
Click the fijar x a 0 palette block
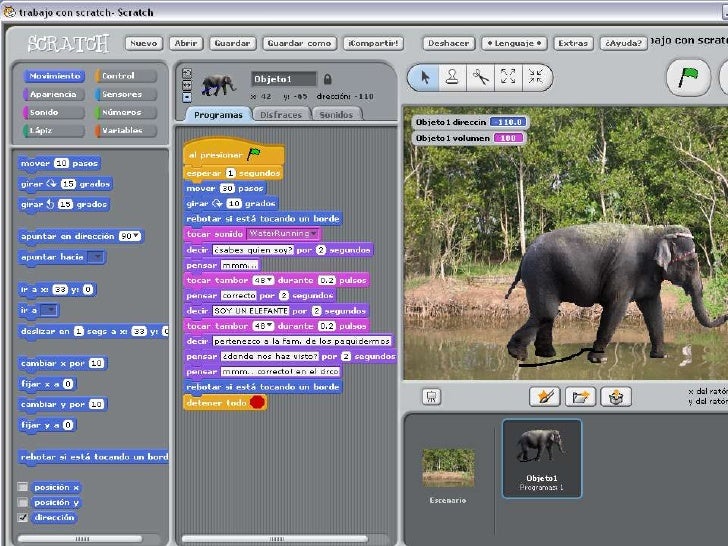(x=47, y=384)
